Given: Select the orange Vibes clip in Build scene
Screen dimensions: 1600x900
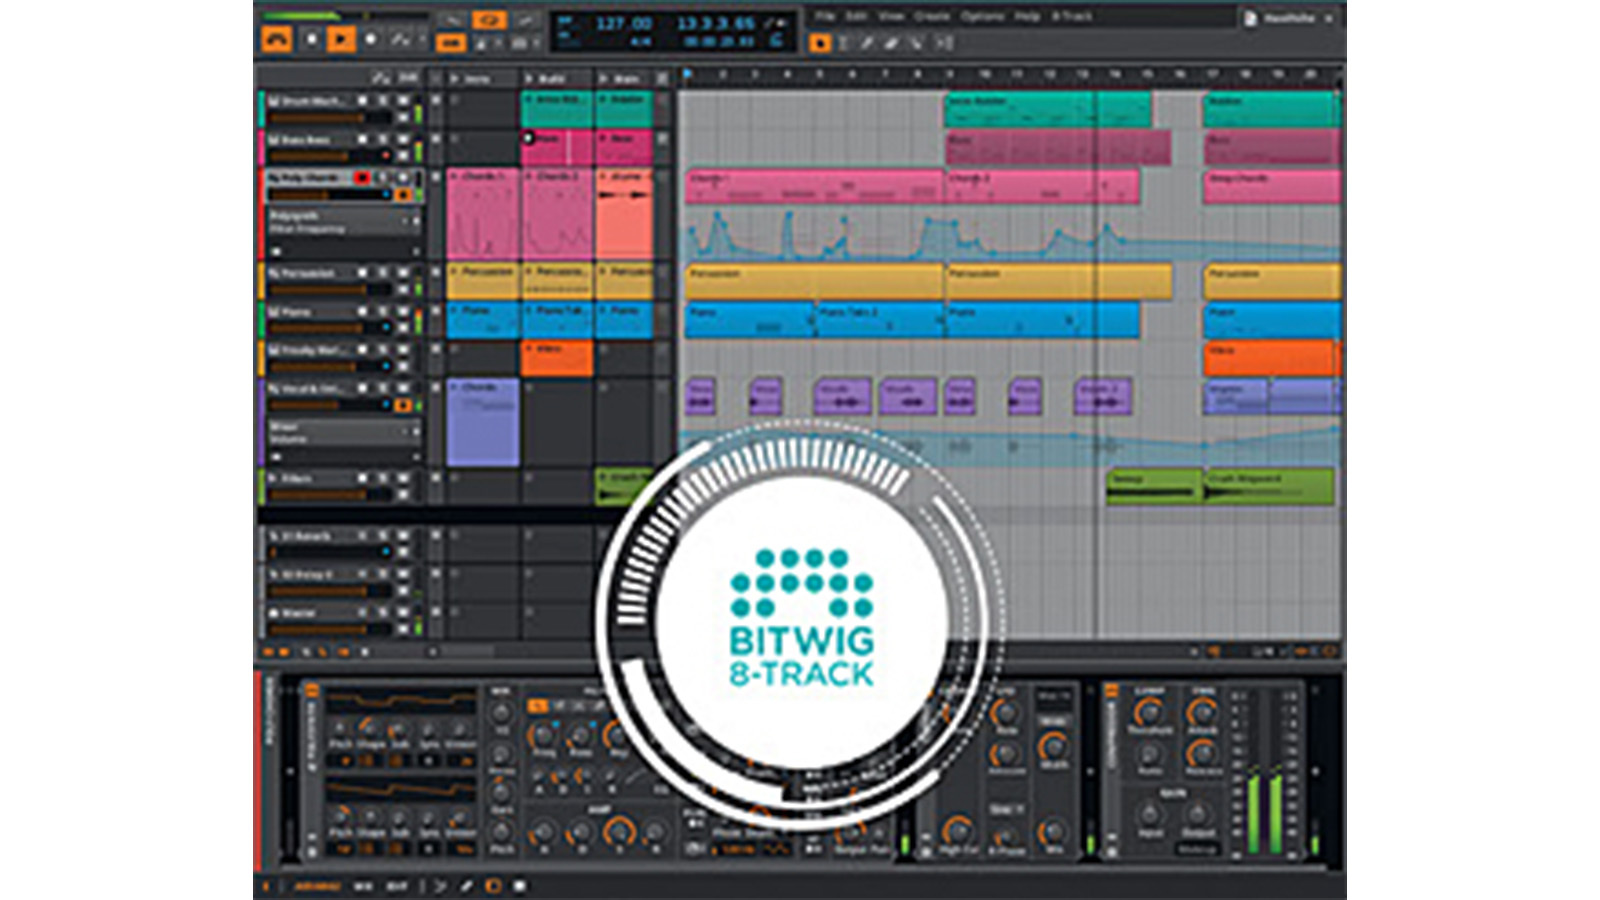Looking at the screenshot, I should tap(557, 359).
